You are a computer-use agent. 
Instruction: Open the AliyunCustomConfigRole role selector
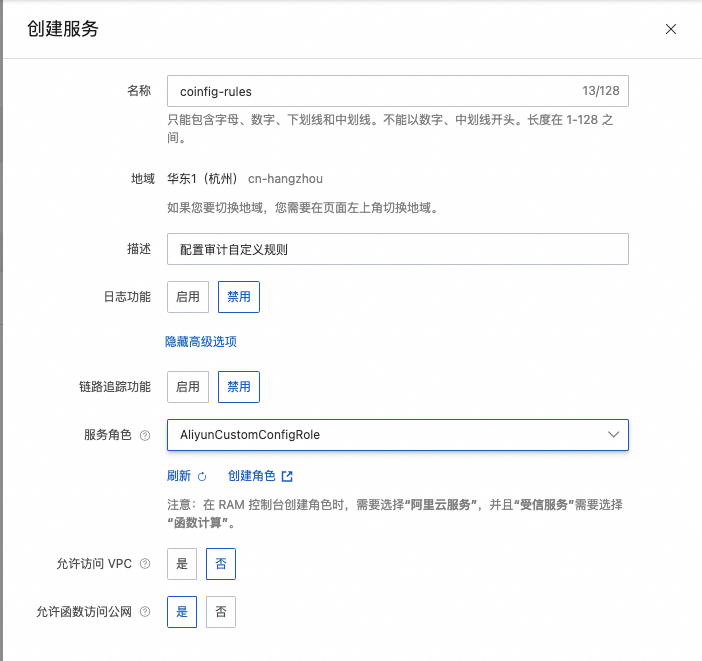(x=398, y=435)
